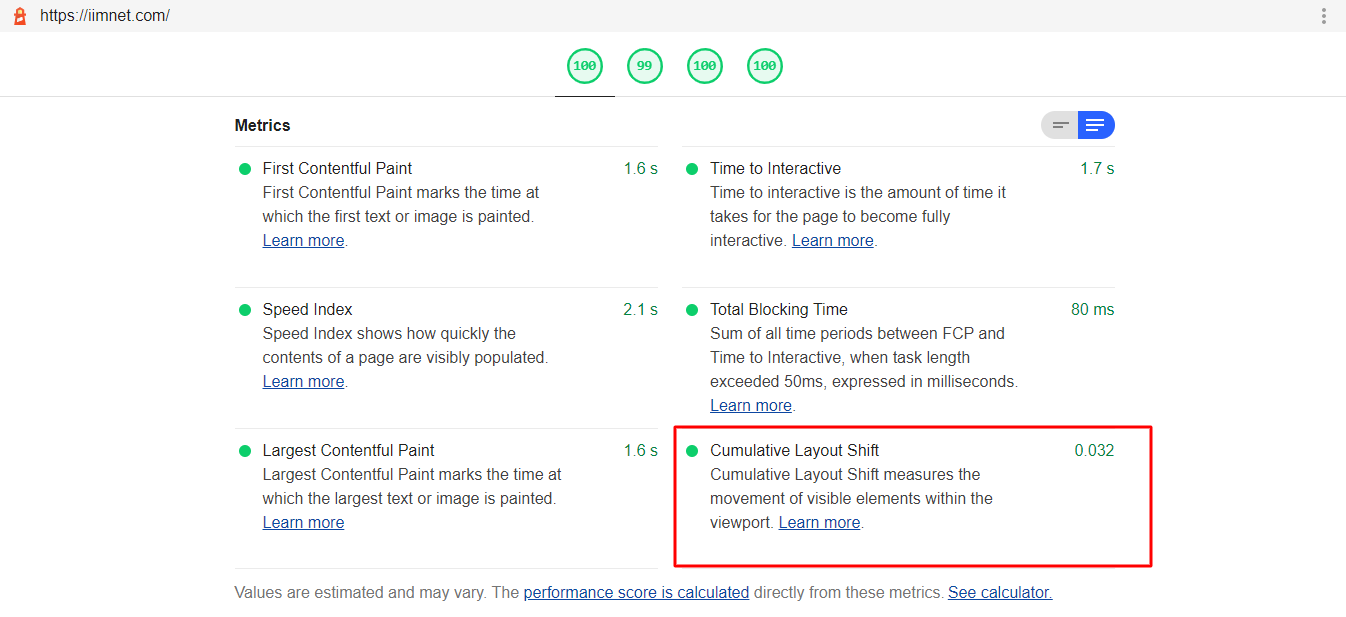1346x617 pixels.
Task: Open First Contentful Paint Learn more link
Action: click(303, 240)
